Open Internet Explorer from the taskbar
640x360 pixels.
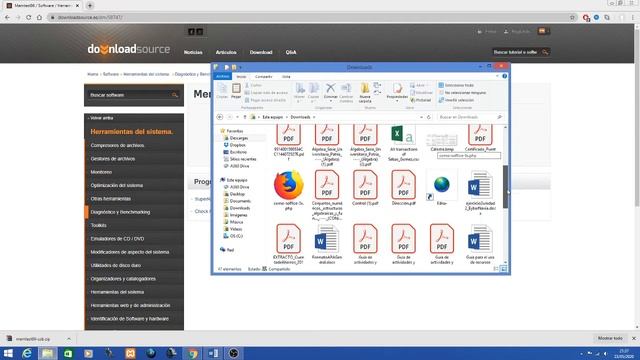pyautogui.click(x=27, y=353)
